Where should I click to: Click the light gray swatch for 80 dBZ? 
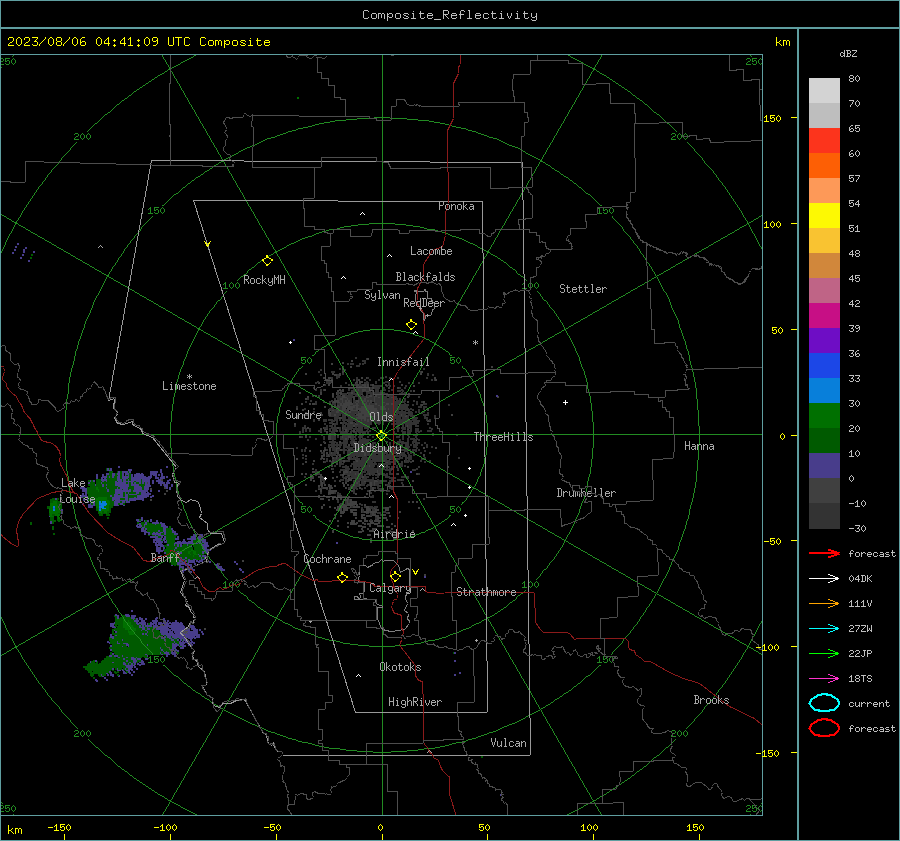pos(824,91)
